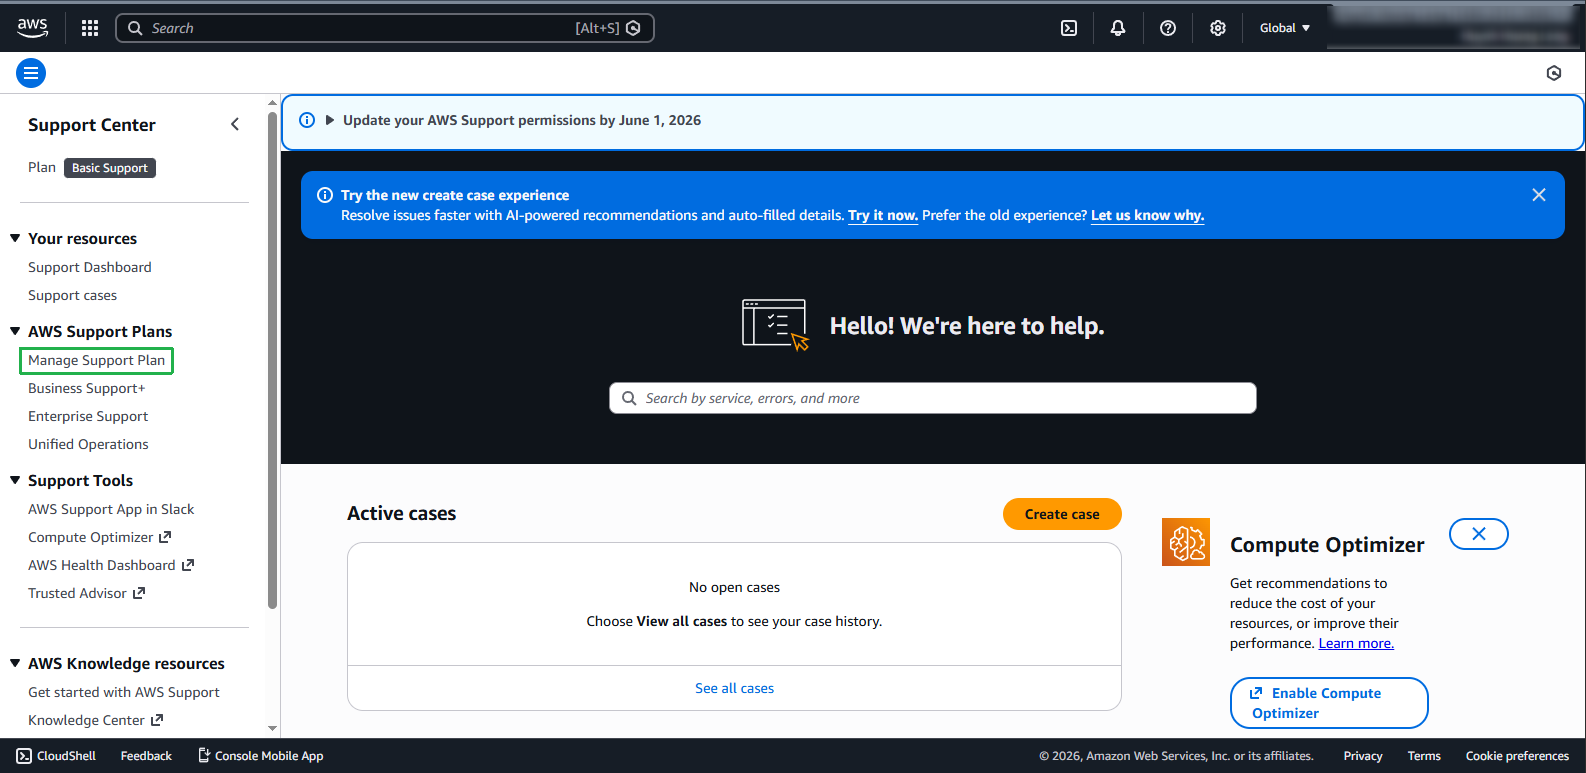The height and width of the screenshot is (773, 1586).
Task: Click the Active cases heading
Action: [401, 513]
